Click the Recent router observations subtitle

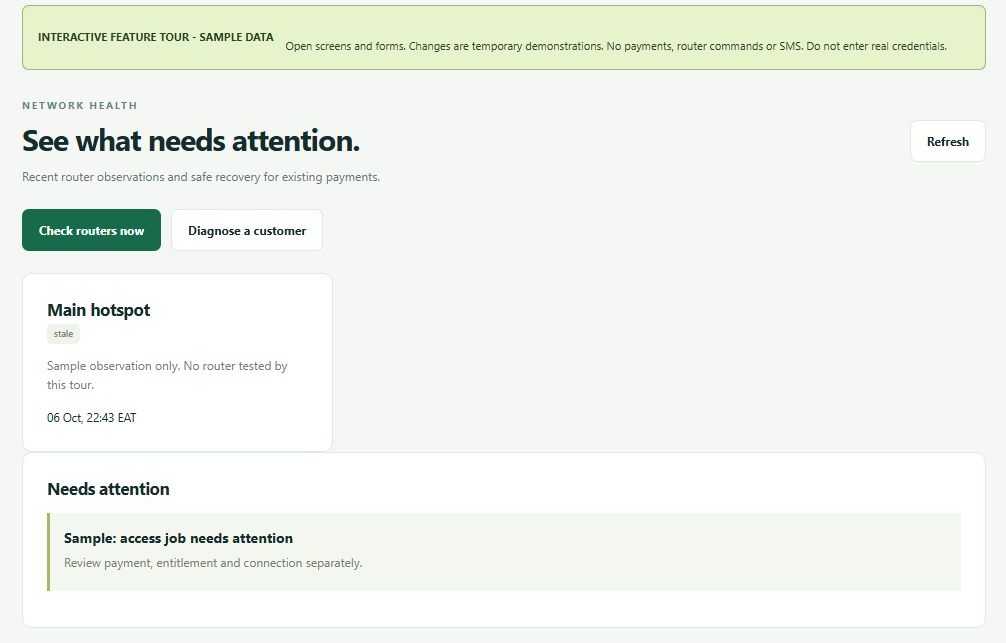(x=201, y=177)
